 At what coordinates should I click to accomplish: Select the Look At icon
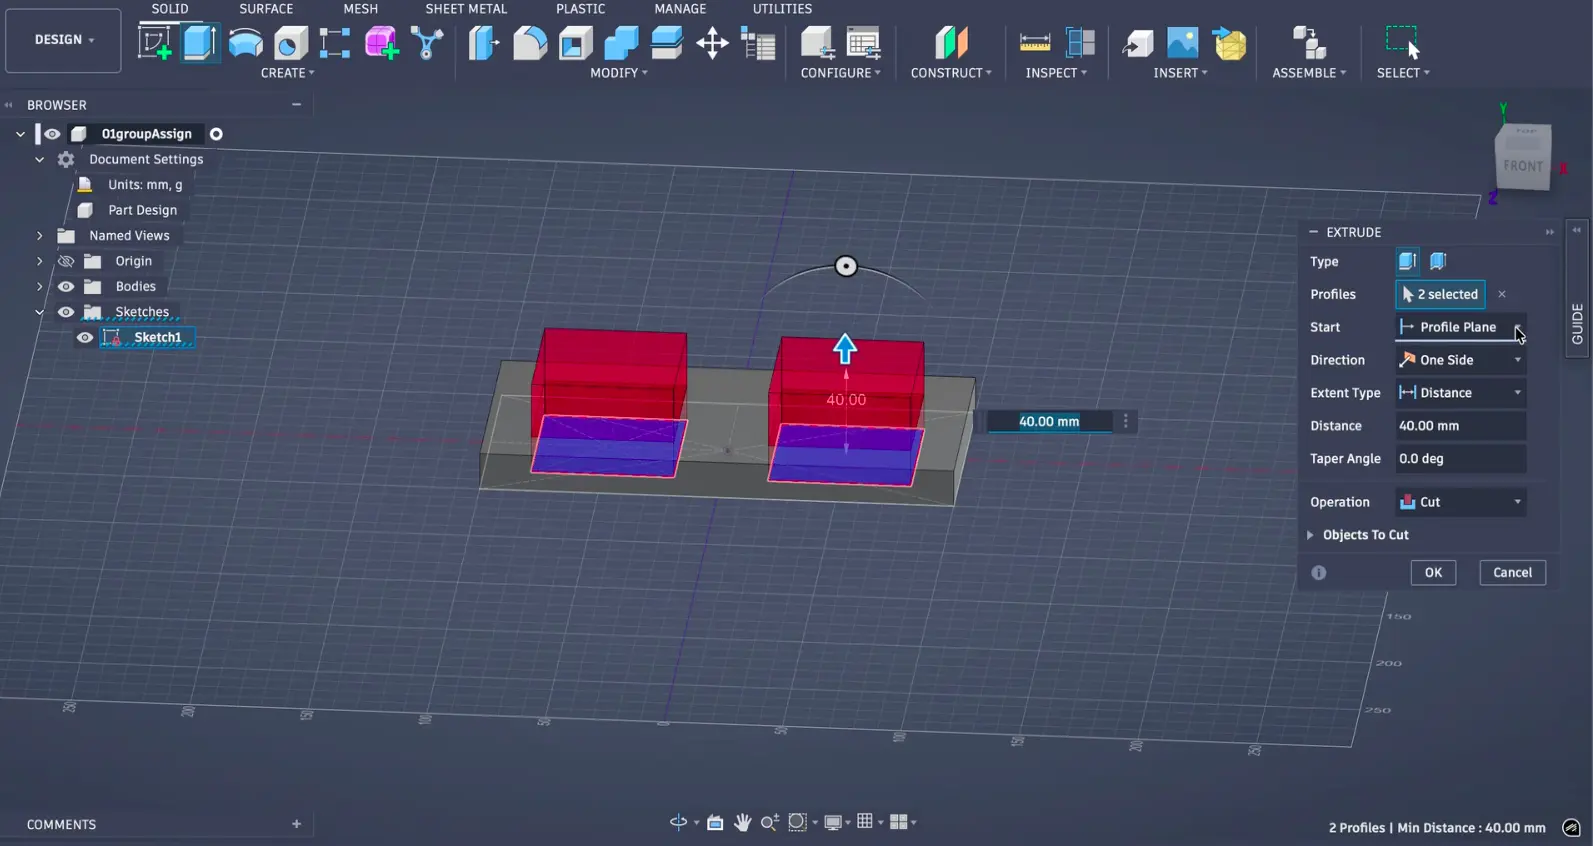click(715, 822)
